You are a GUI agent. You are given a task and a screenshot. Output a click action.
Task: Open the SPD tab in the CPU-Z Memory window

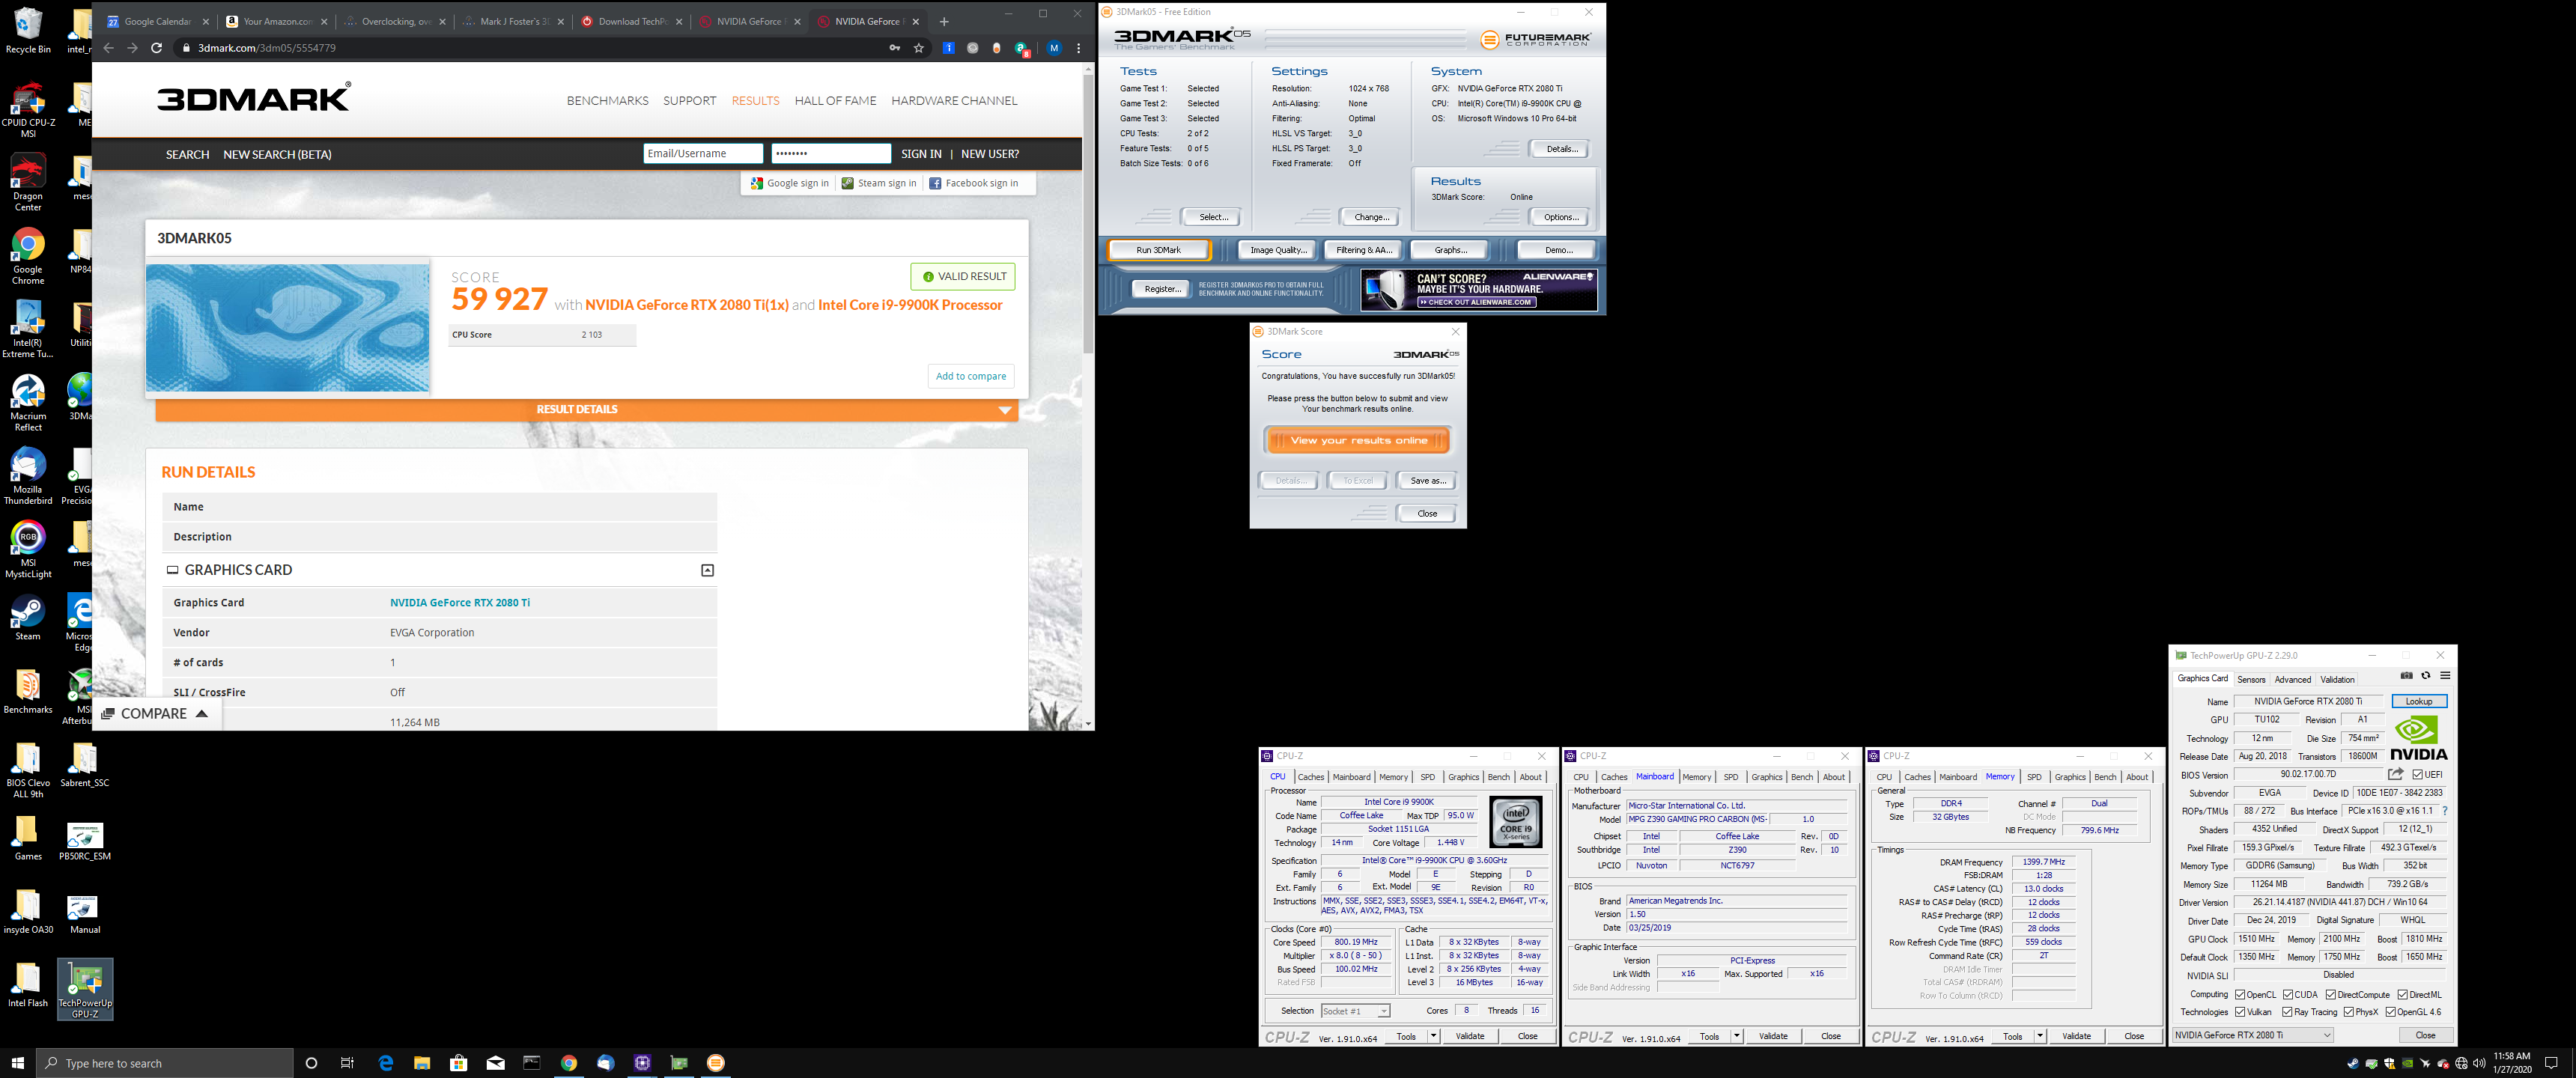pos(2033,777)
